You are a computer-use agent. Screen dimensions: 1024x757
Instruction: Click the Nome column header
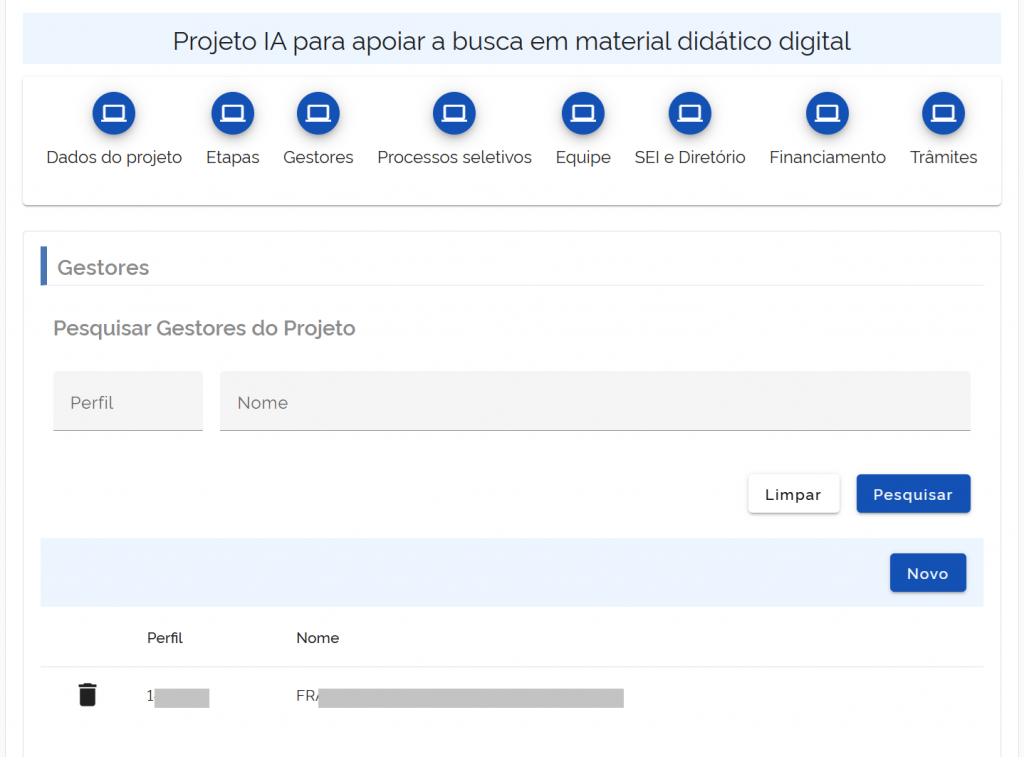[317, 637]
